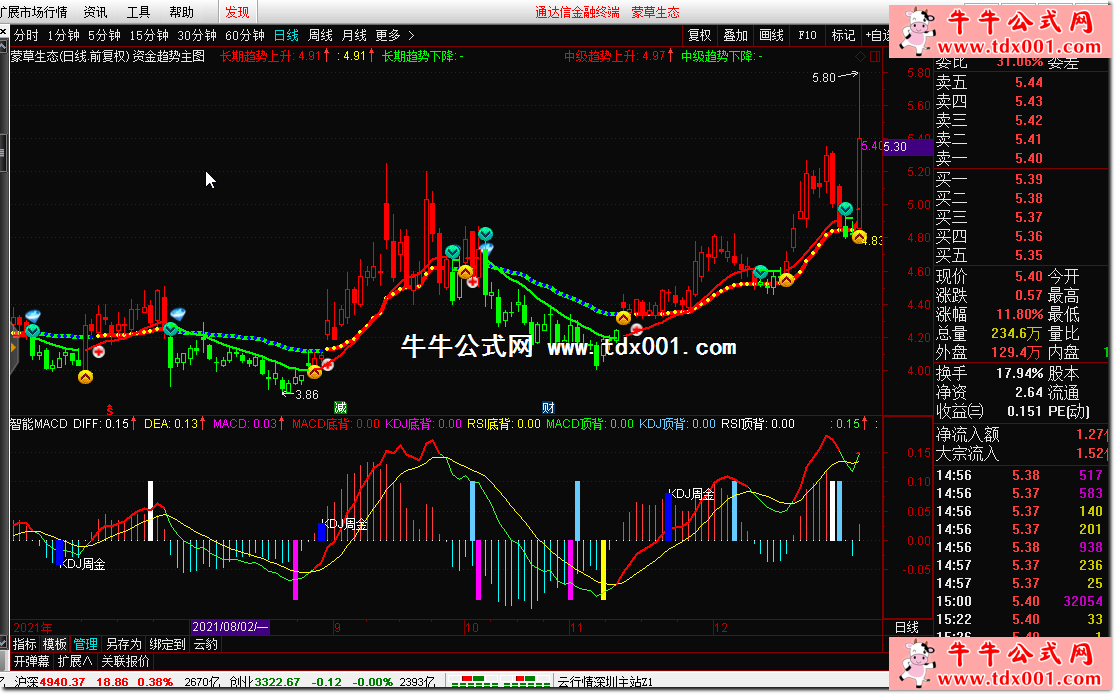Open the 工具 menu
Screen dimensions: 1117x695
138,12
